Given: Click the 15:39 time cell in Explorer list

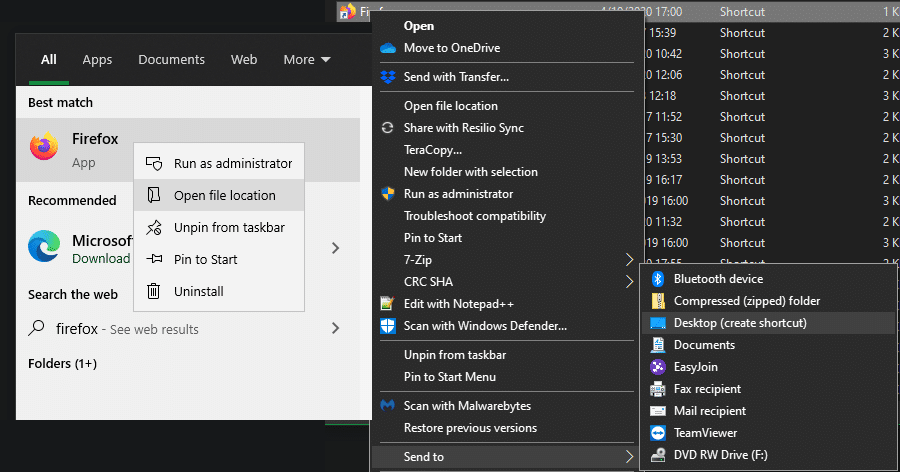Looking at the screenshot, I should [x=662, y=33].
